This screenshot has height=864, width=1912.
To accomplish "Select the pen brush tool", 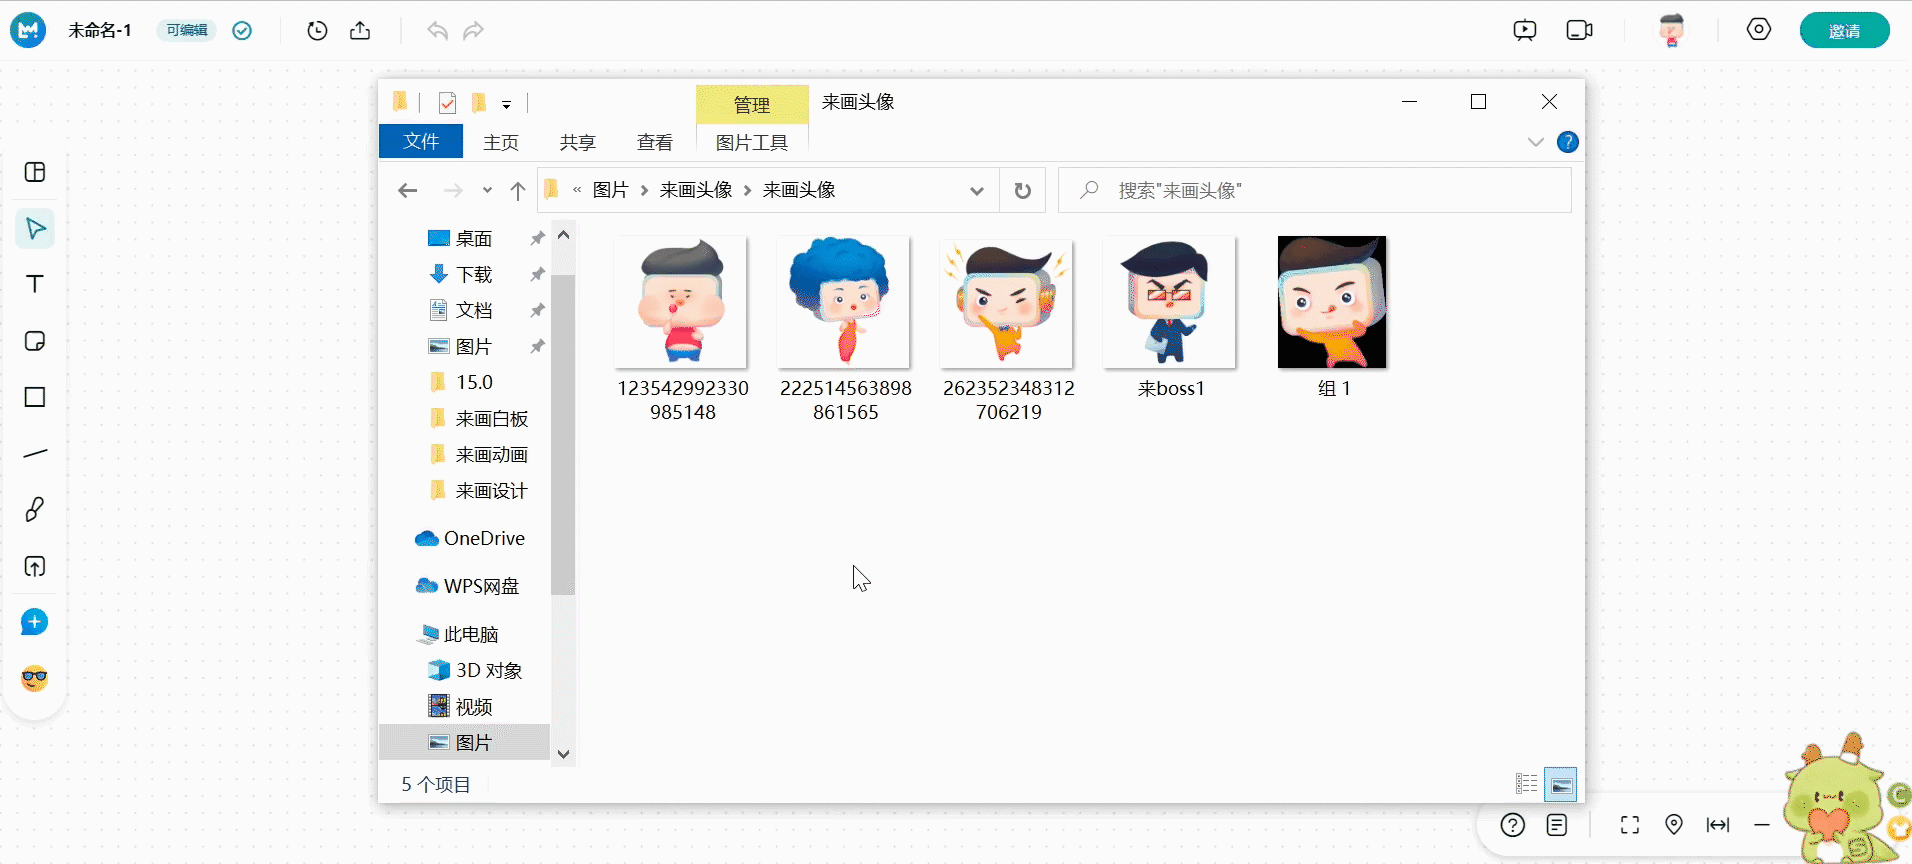I will coord(35,509).
